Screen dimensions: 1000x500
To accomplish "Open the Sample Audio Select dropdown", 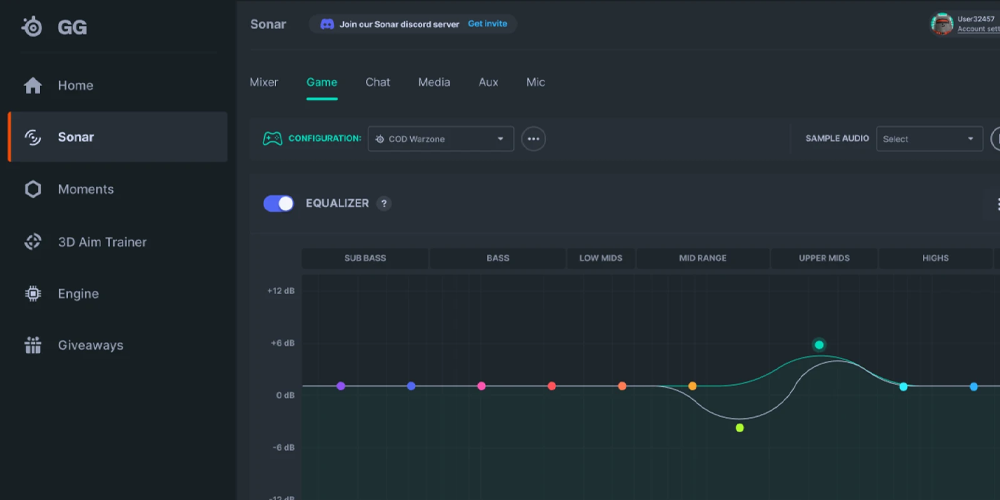I will (x=929, y=139).
